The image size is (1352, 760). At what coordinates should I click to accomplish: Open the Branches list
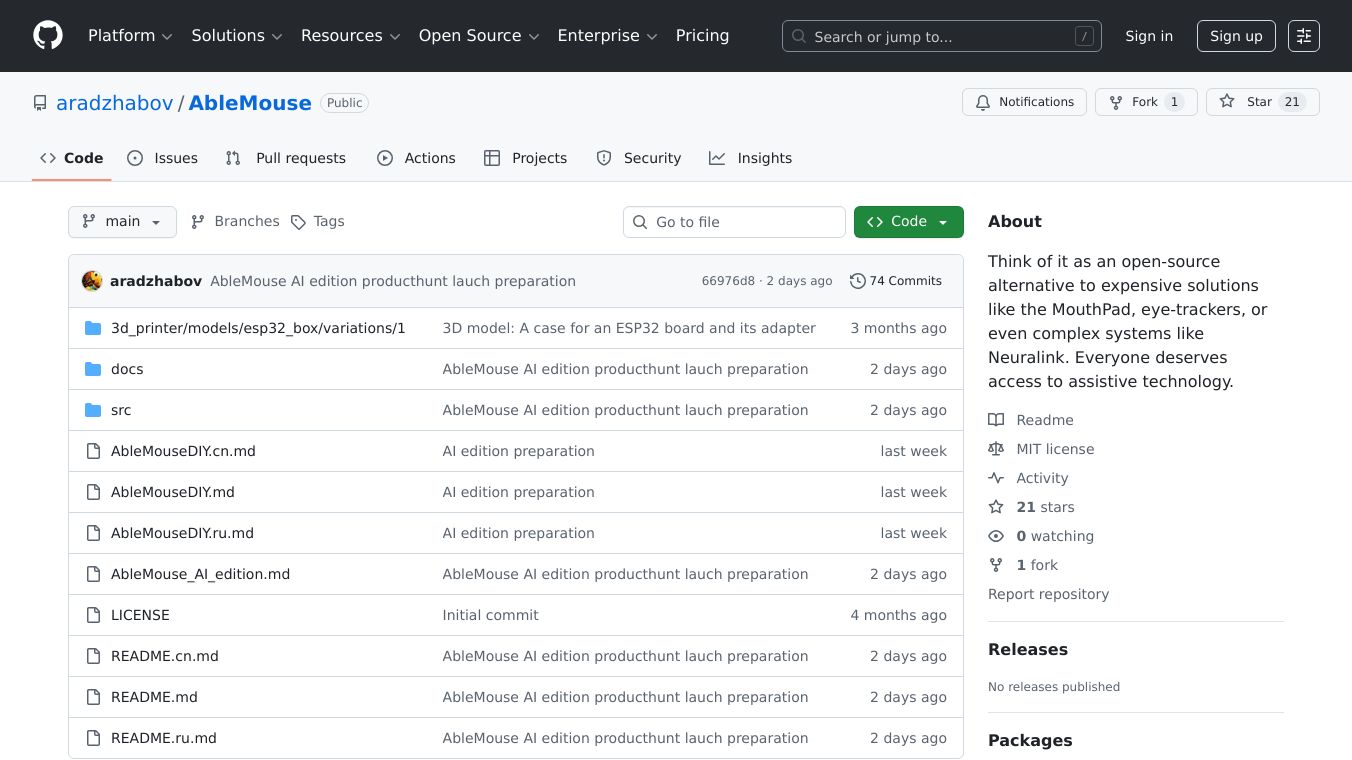click(236, 222)
